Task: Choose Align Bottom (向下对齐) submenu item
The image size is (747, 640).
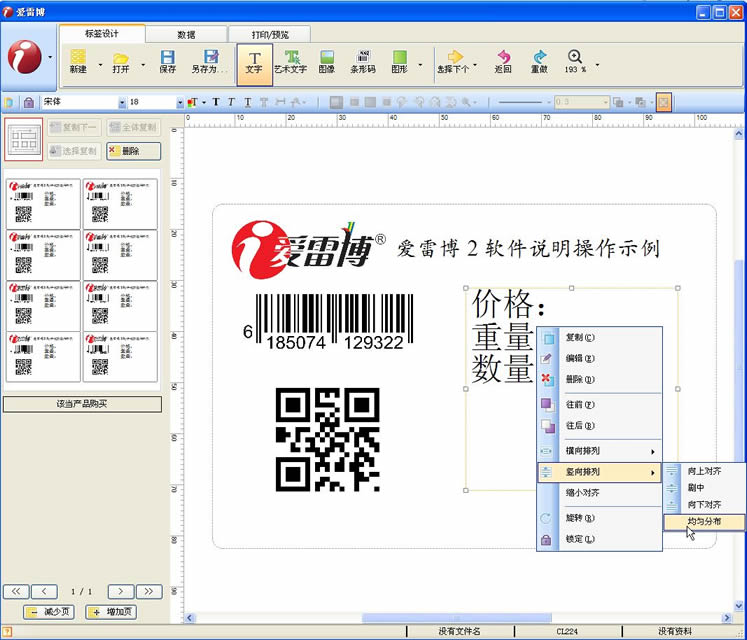Action: point(704,505)
